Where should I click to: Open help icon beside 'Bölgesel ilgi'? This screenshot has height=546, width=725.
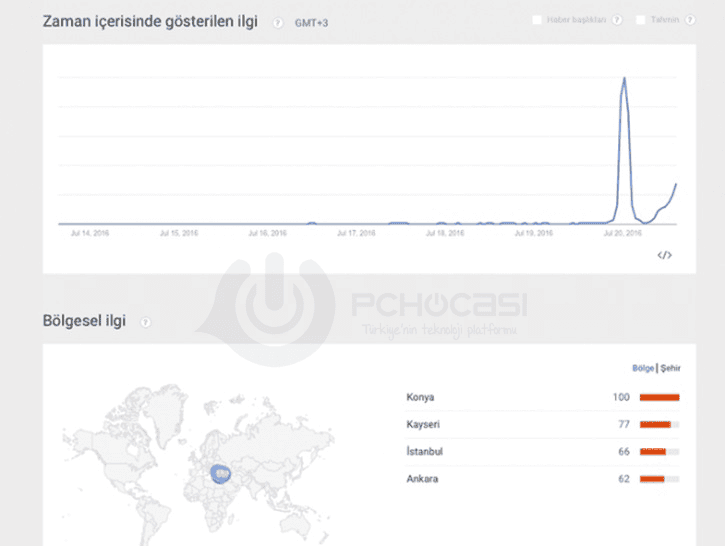[x=145, y=323]
